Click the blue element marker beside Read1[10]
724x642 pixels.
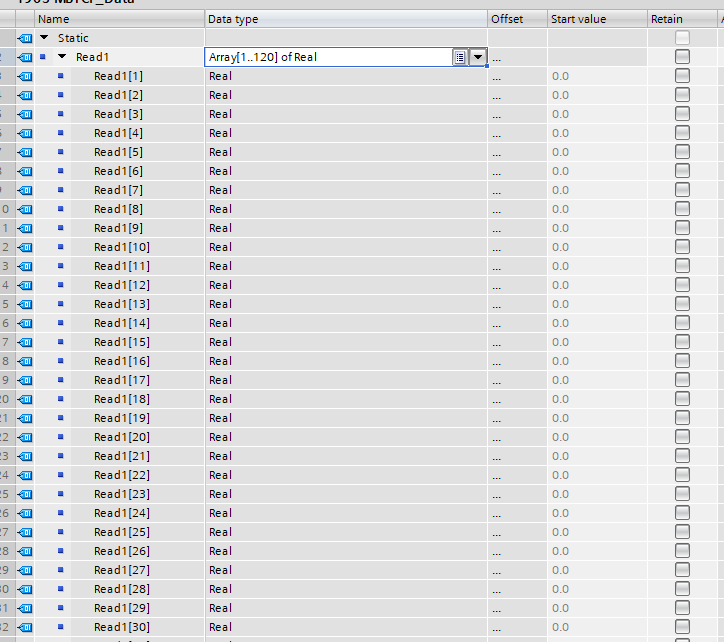(x=60, y=247)
